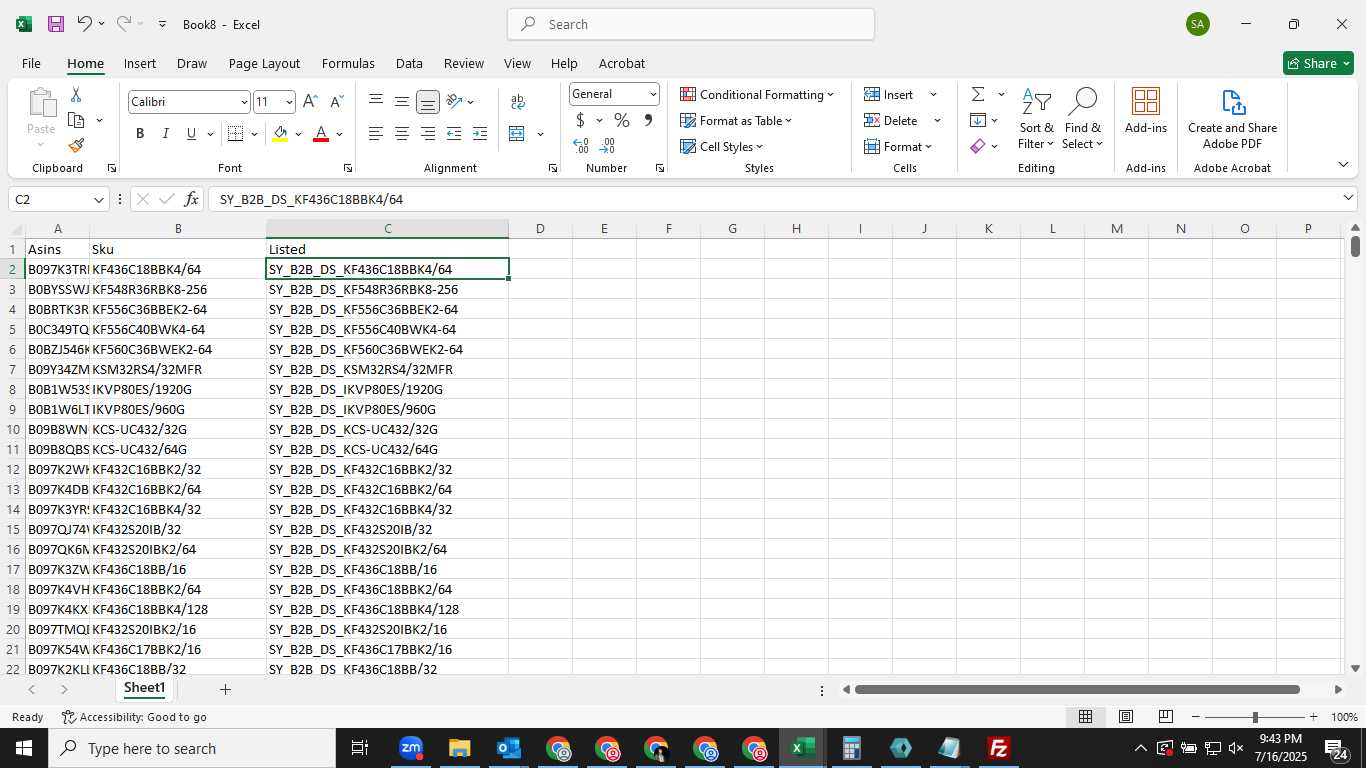Click the Copy icon in Clipboard group
Viewport: 1366px width, 768px height.
(76, 120)
